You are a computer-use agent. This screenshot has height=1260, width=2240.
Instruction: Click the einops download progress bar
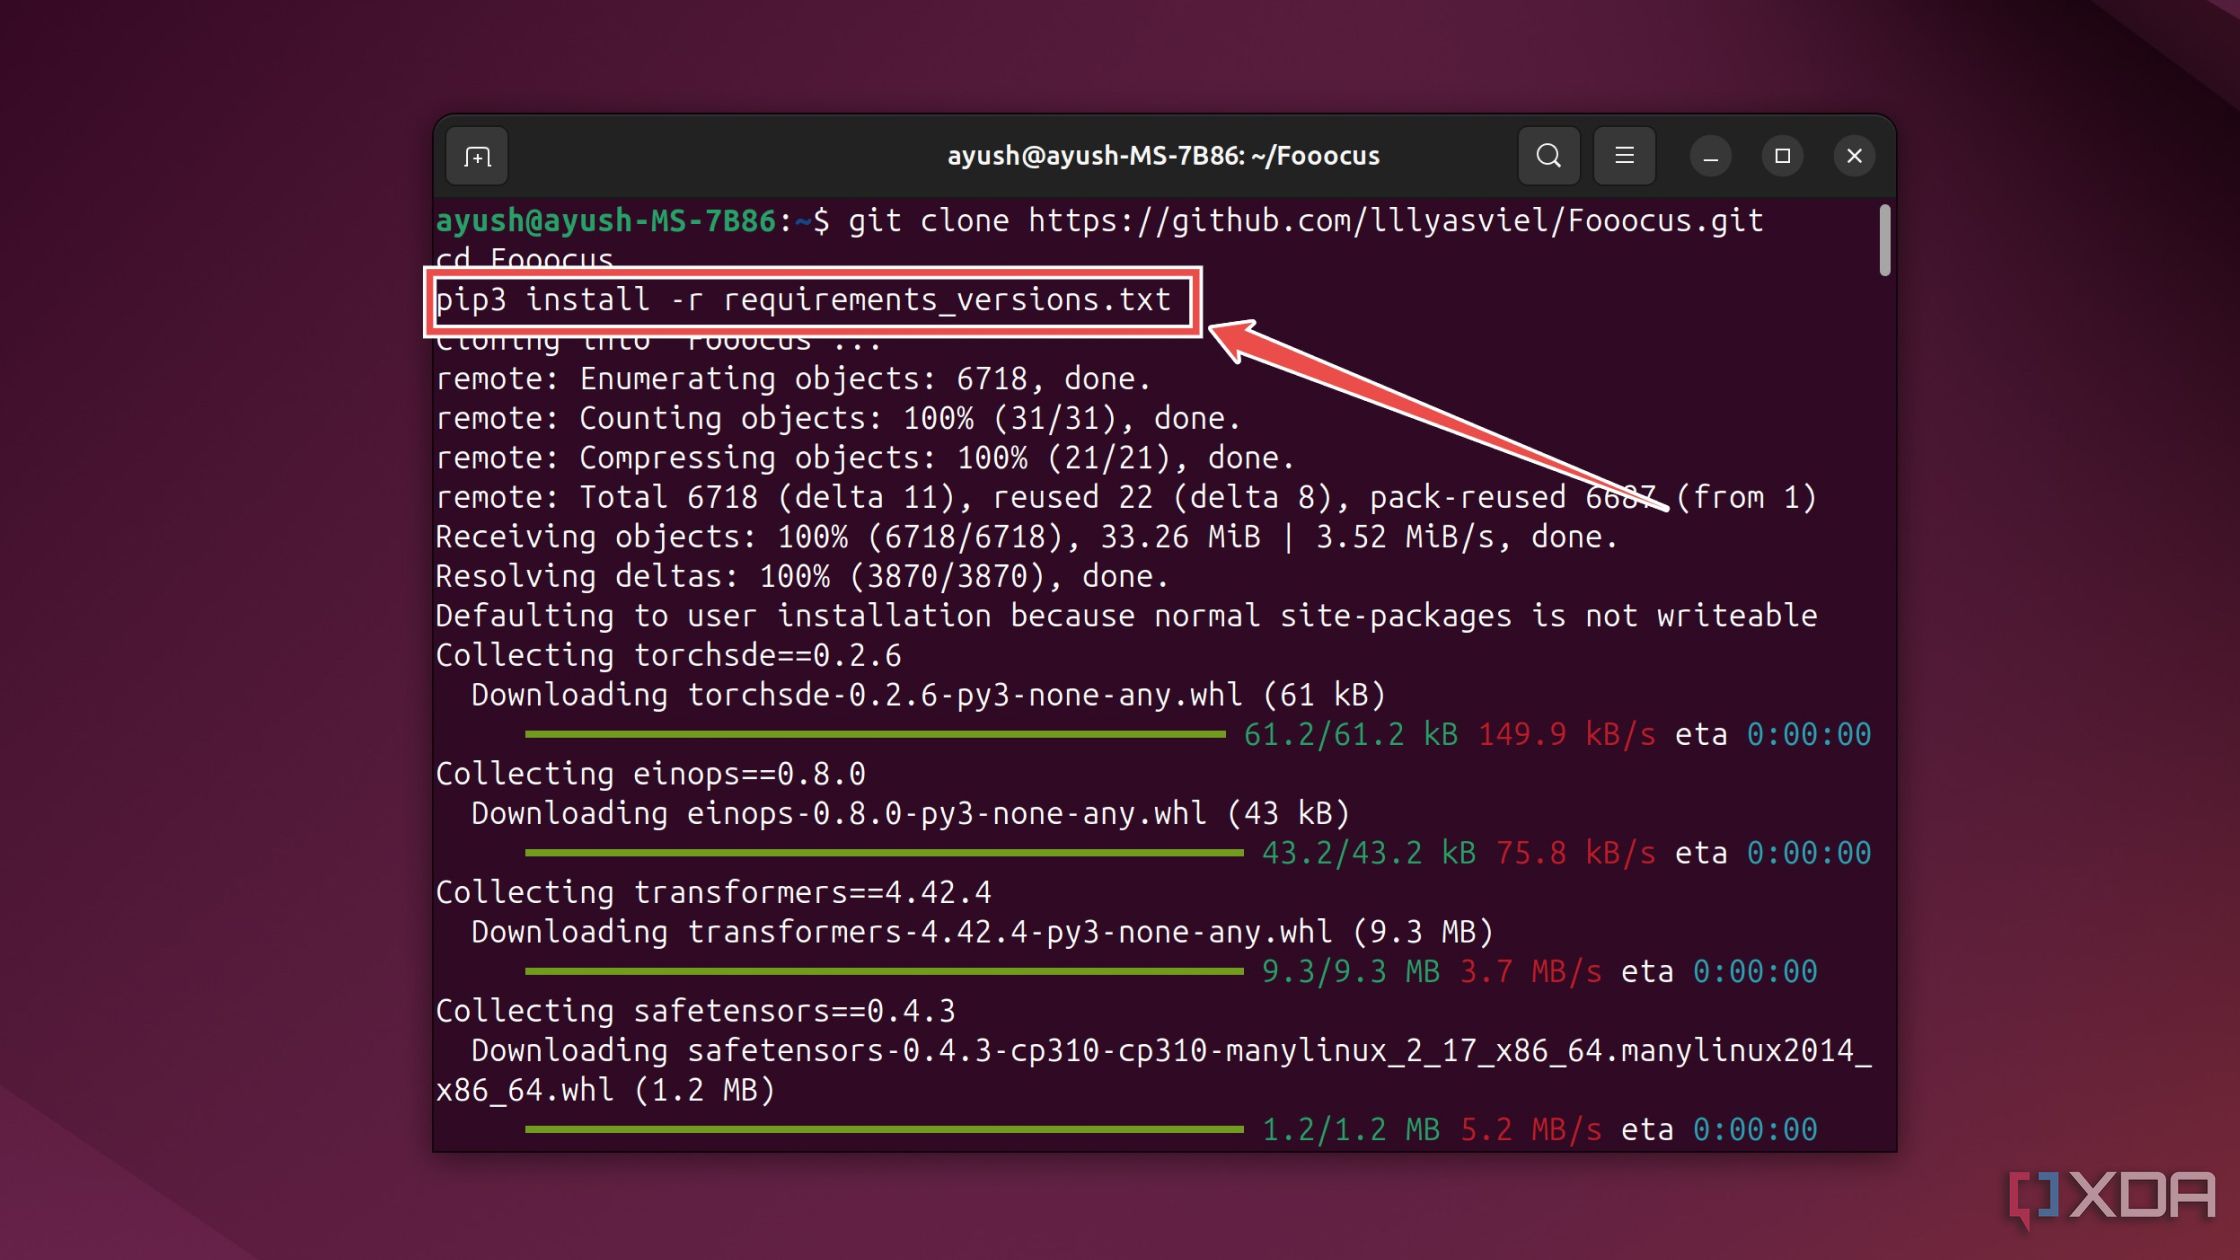[884, 853]
